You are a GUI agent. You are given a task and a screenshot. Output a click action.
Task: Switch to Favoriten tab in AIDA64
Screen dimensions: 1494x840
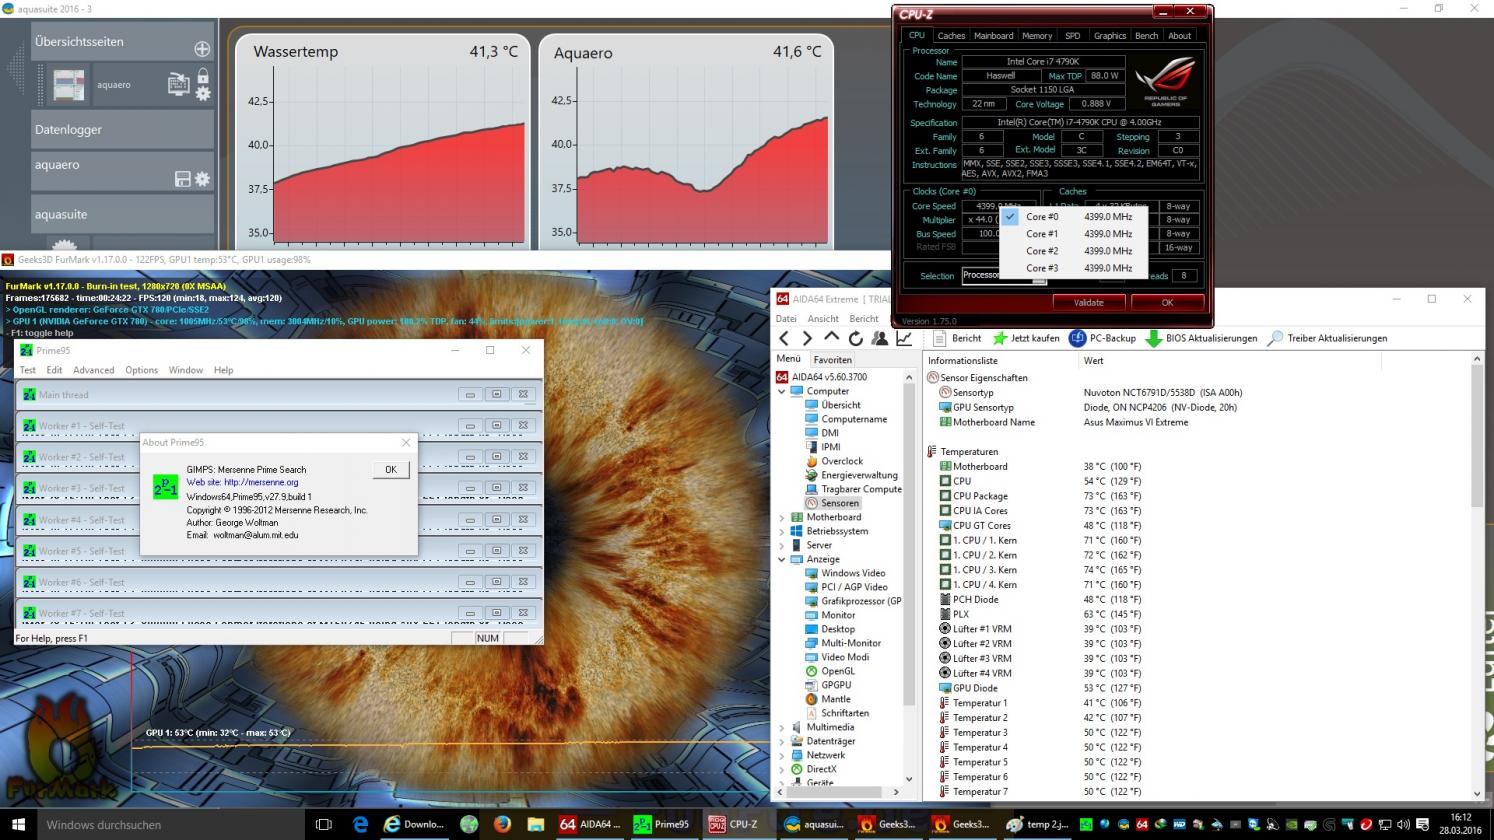pos(832,359)
